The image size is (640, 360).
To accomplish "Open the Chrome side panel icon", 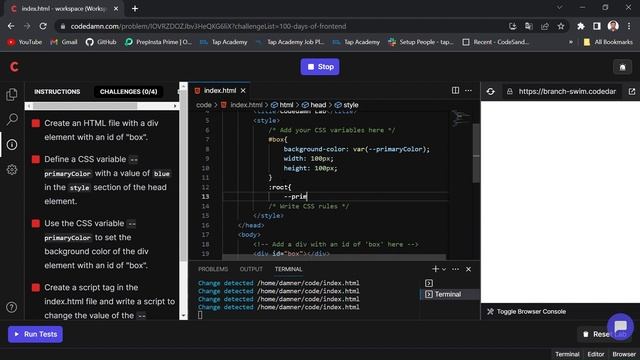I will (x=597, y=26).
